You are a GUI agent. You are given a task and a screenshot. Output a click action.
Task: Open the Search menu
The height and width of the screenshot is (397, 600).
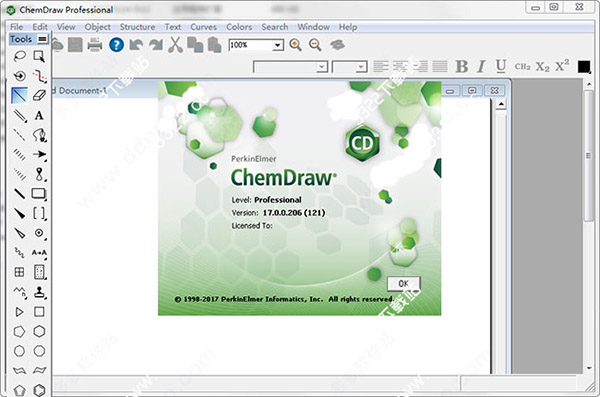pyautogui.click(x=275, y=27)
